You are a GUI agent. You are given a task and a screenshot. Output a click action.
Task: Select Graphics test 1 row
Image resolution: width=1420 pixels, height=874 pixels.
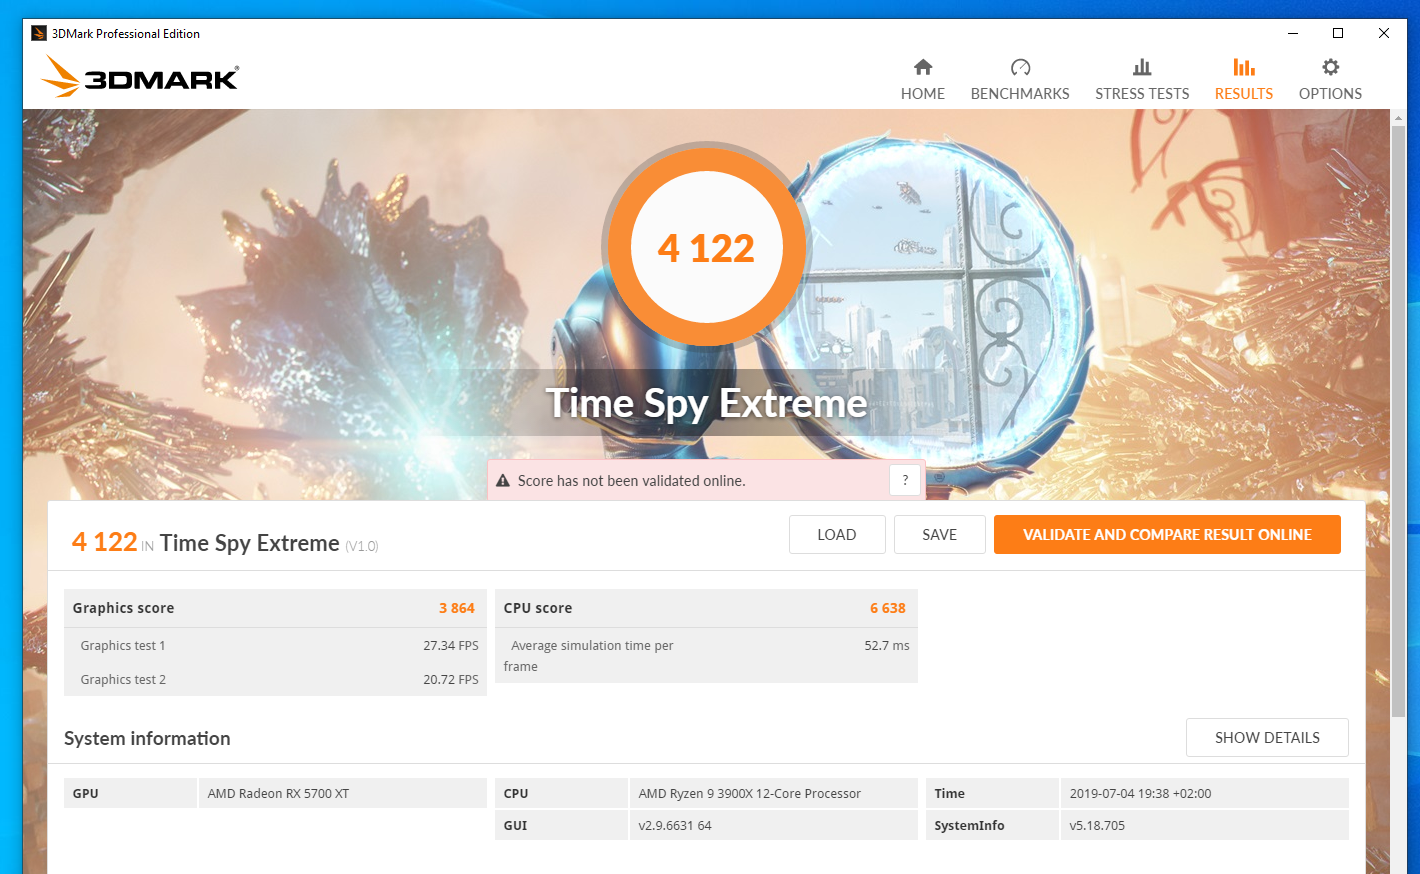[x=275, y=646]
